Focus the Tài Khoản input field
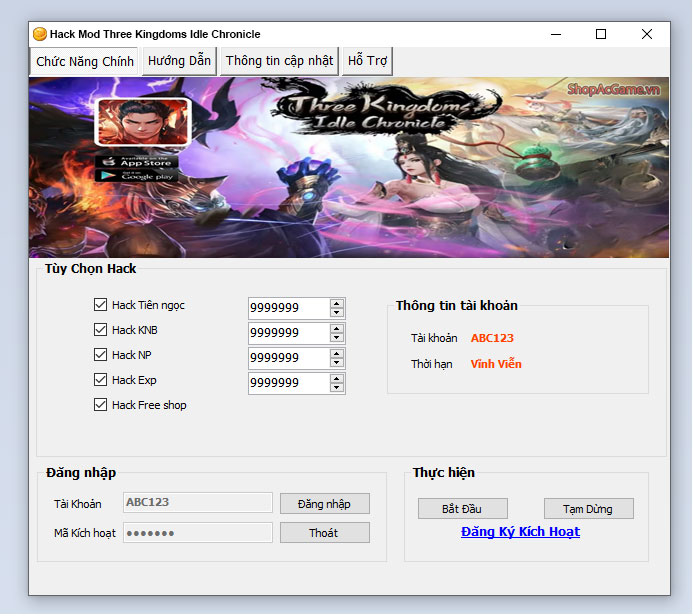 click(x=198, y=503)
